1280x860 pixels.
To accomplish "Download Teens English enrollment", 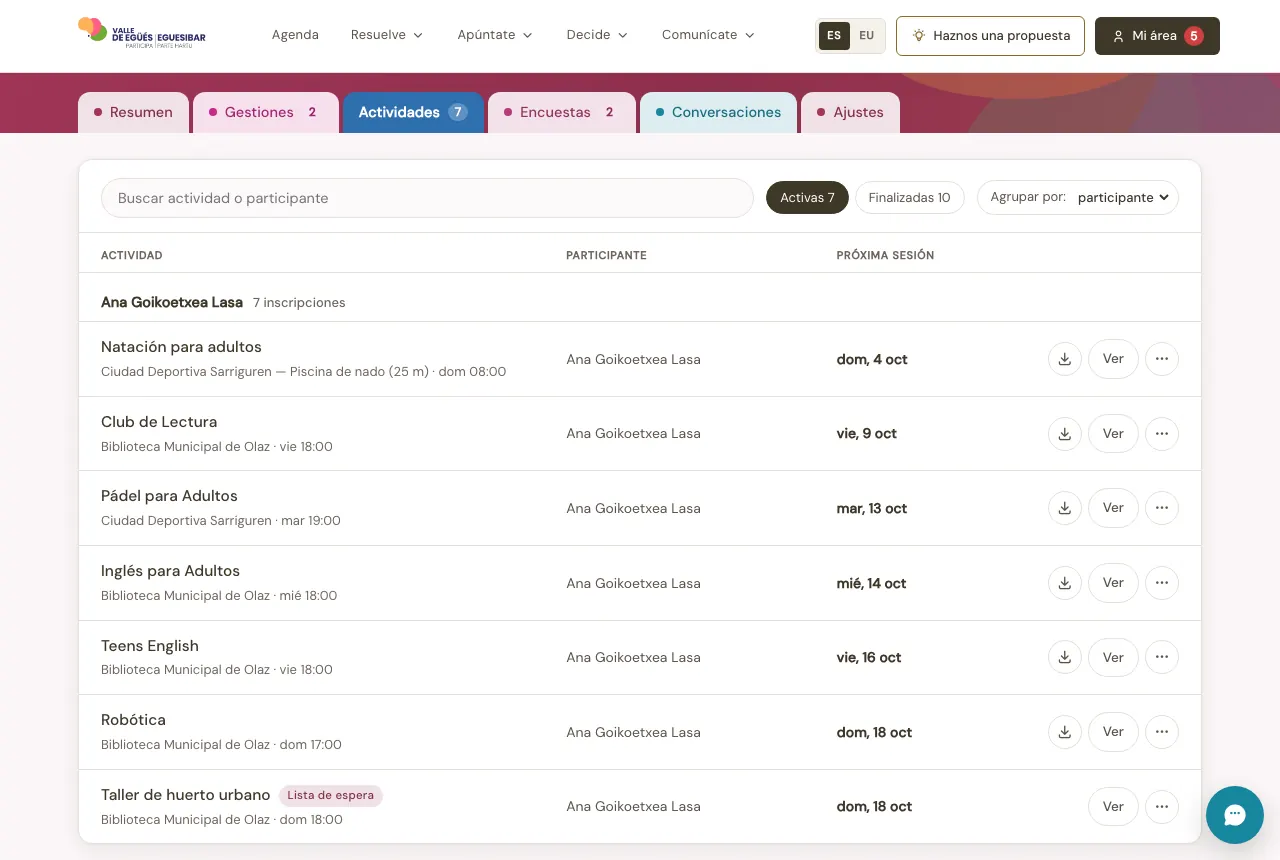I will pos(1065,657).
